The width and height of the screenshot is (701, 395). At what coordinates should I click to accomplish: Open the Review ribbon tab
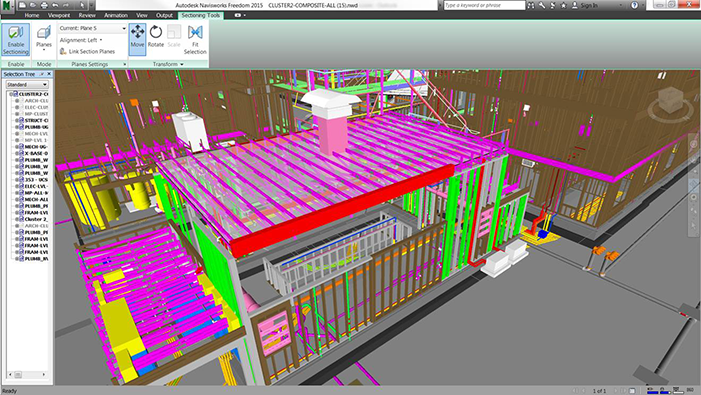tap(87, 15)
